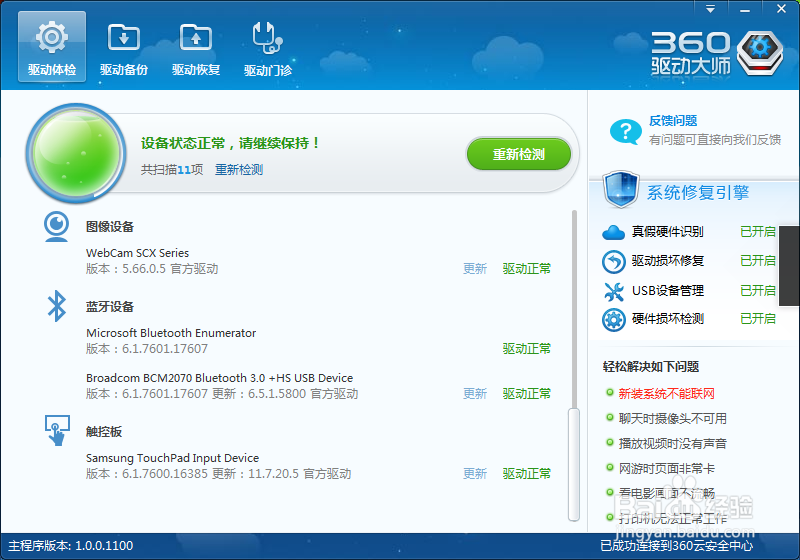Image resolution: width=800 pixels, height=560 pixels.
Task: Click 更新 for Samsung TouchPad Input Device
Action: pyautogui.click(x=475, y=474)
